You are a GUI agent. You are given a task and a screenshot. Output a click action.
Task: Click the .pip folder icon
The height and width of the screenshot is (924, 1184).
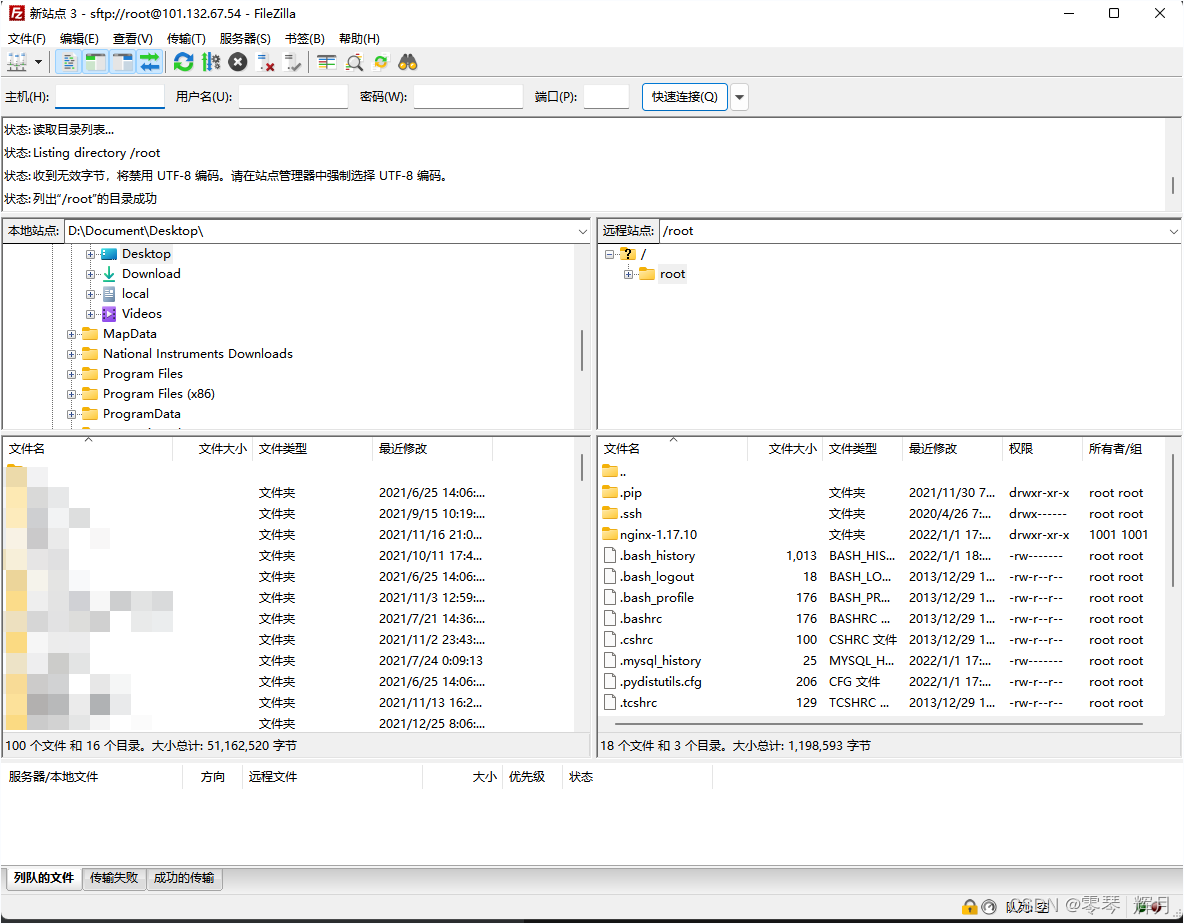click(x=610, y=492)
